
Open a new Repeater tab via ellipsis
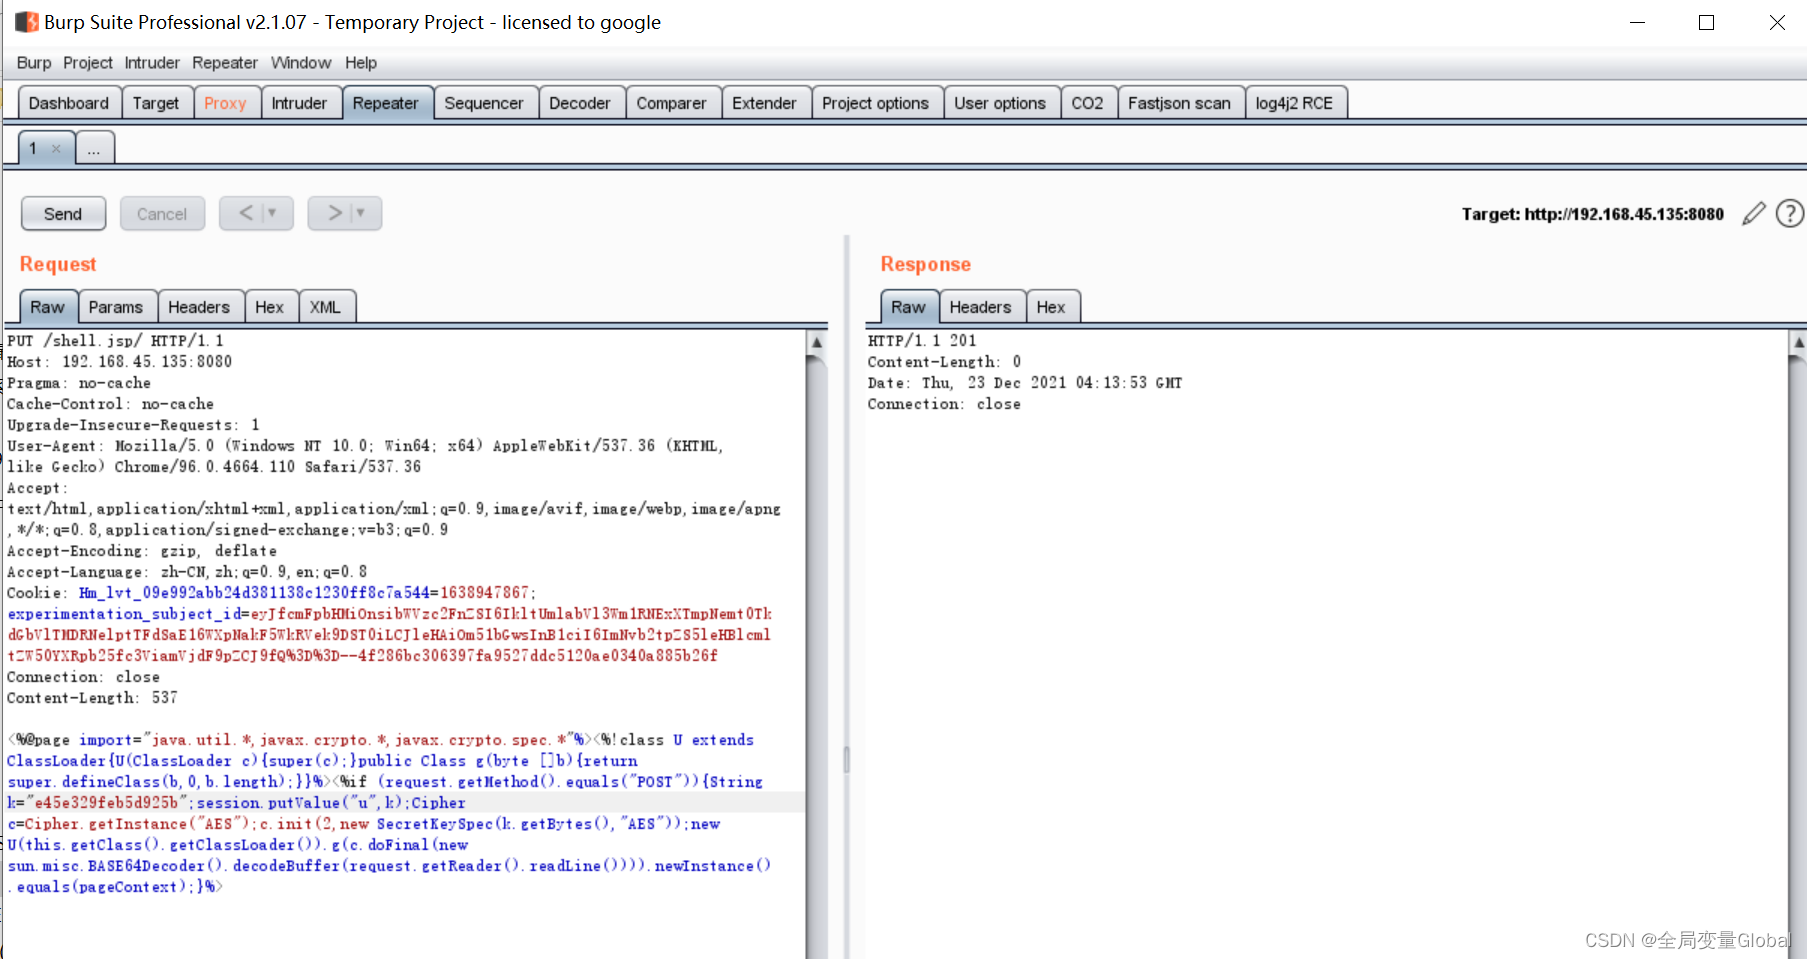(94, 149)
